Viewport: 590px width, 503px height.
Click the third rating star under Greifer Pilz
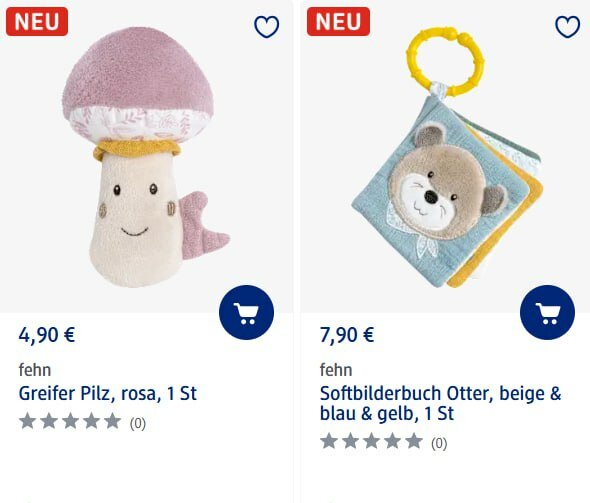pyautogui.click(x=70, y=421)
